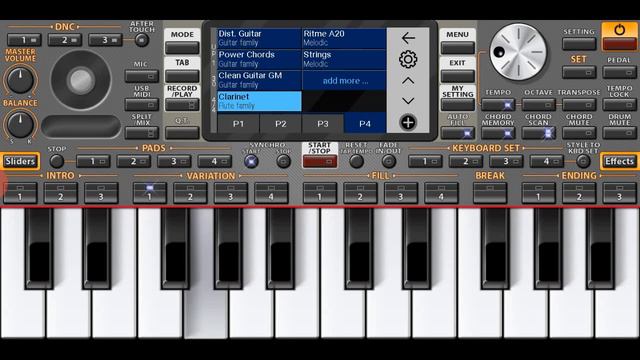Tap the ribbon strip below the joystick

(81, 126)
